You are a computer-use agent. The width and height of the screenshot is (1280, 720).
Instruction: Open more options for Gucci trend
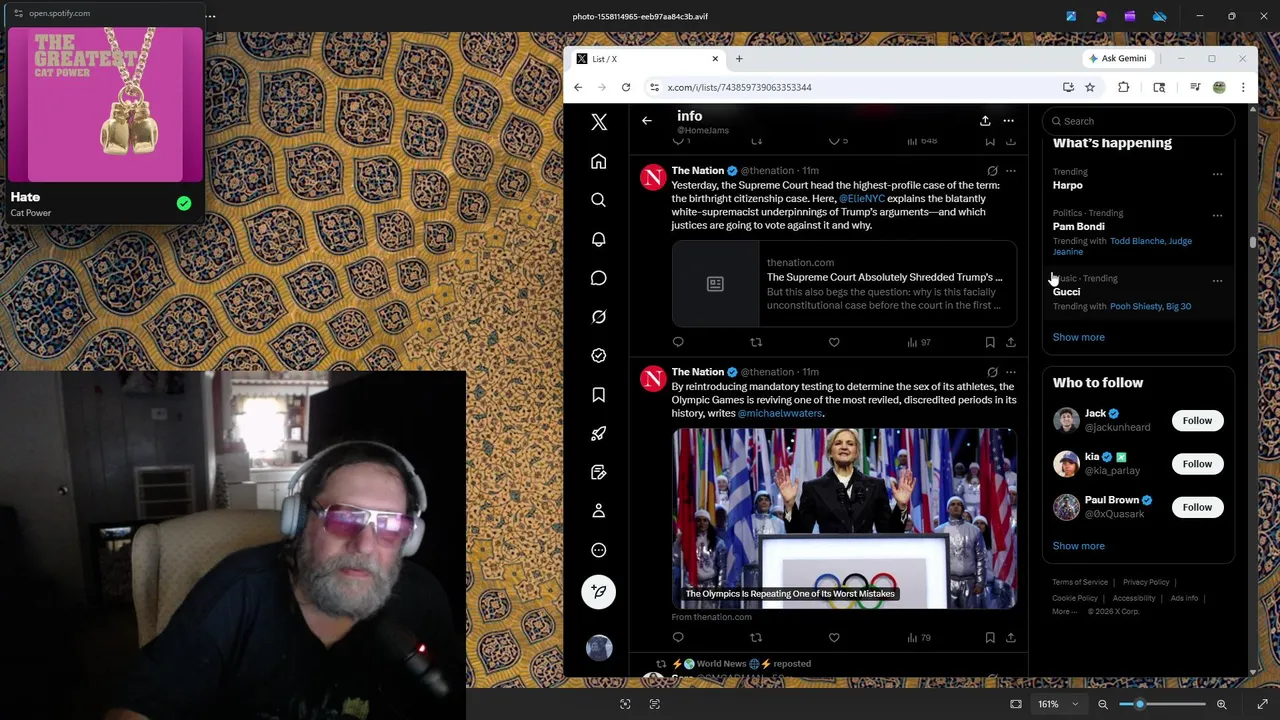1217,280
